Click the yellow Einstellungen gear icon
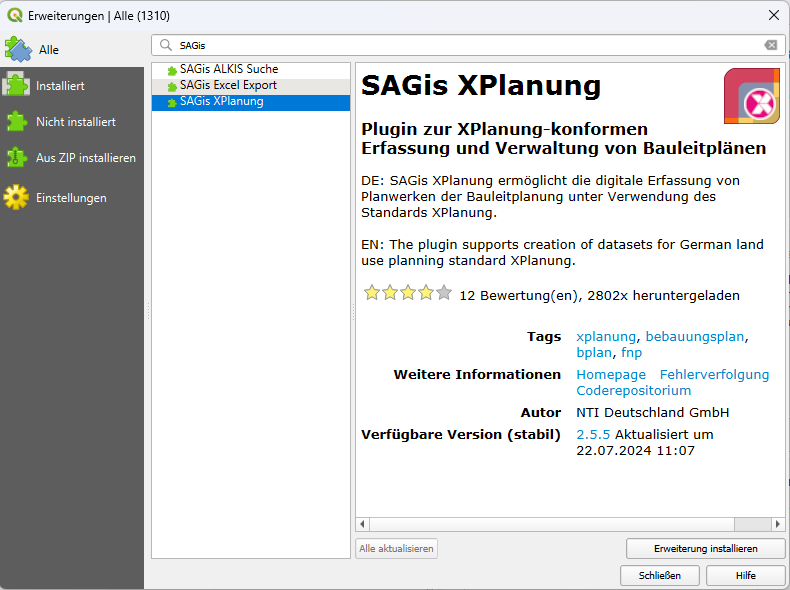Image resolution: width=790 pixels, height=590 pixels. pos(16,197)
